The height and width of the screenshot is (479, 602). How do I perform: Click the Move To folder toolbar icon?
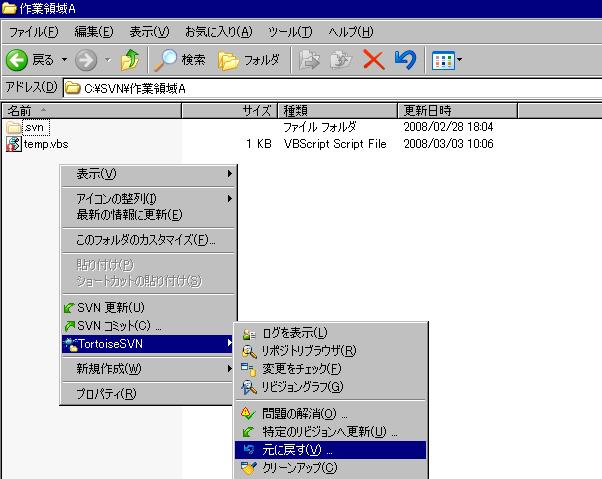pyautogui.click(x=309, y=60)
